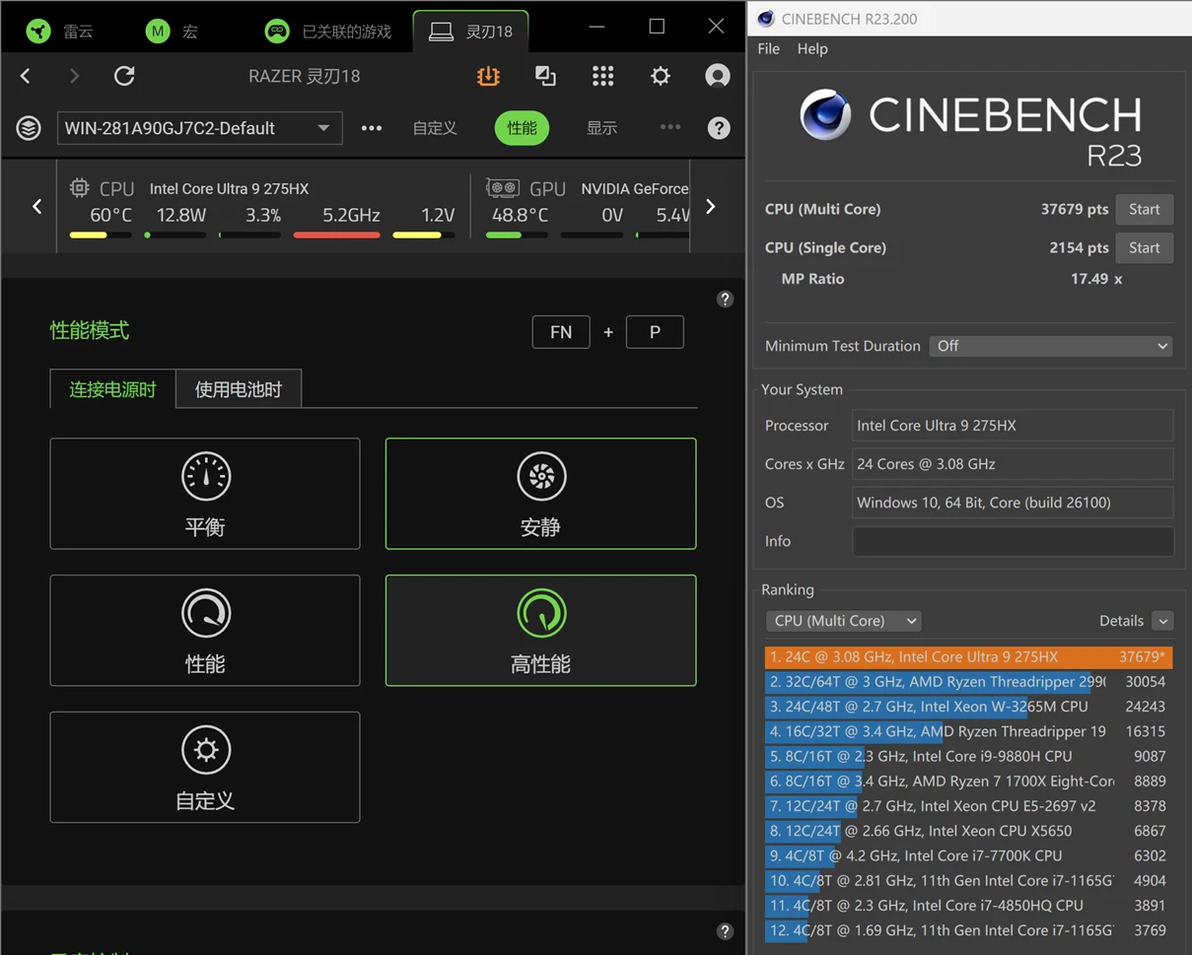Open WIN-281A90GJ7C2-Default profile dropdown
The image size is (1192, 955).
(x=199, y=128)
